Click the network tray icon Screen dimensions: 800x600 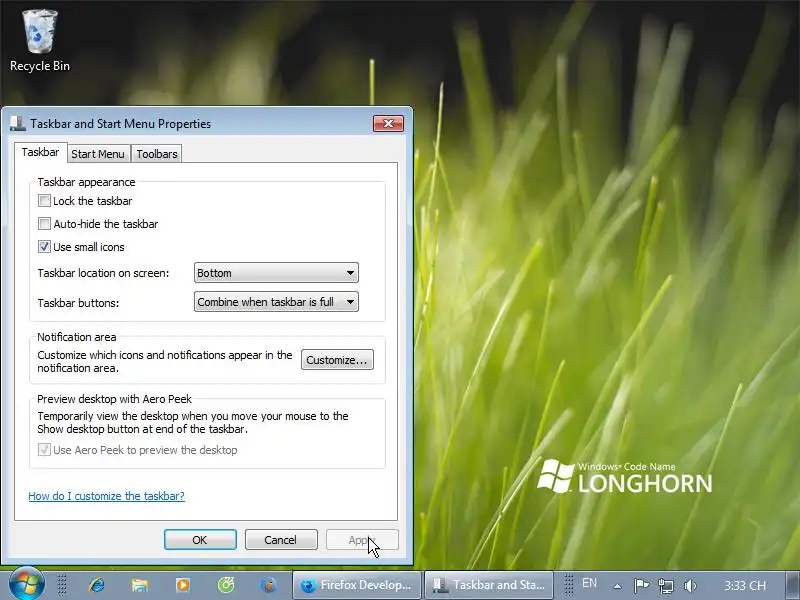pyautogui.click(x=666, y=585)
